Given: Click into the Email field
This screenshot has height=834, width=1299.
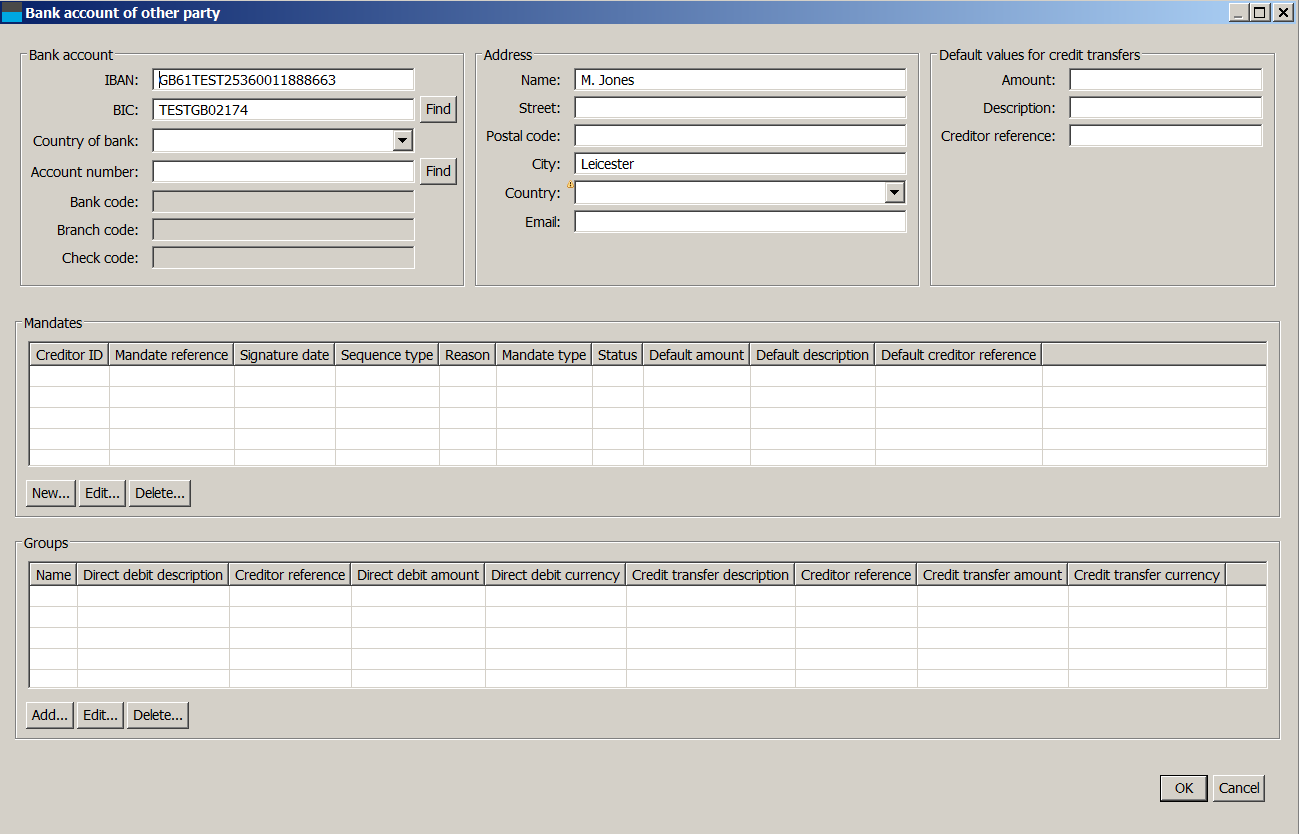Looking at the screenshot, I should coord(740,222).
